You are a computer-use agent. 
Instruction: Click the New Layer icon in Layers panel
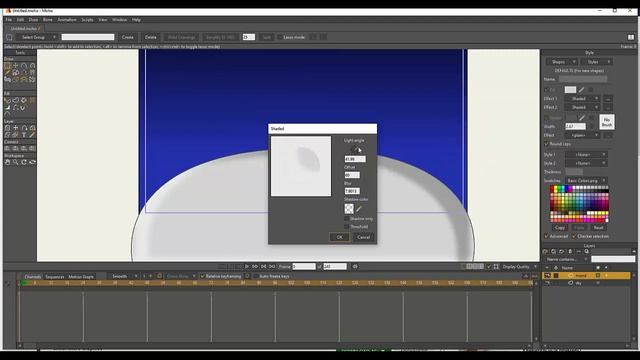point(545,251)
